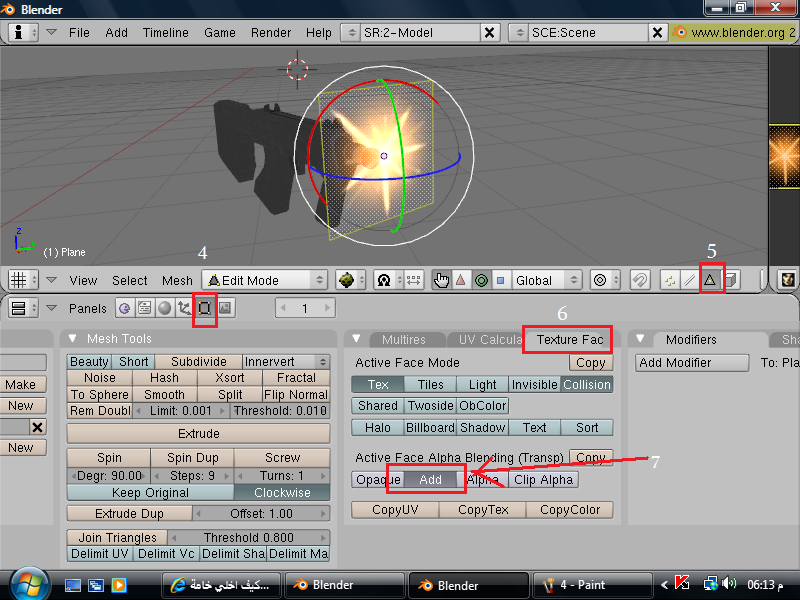
Task: Open the Select menu in 3D header
Action: point(130,281)
